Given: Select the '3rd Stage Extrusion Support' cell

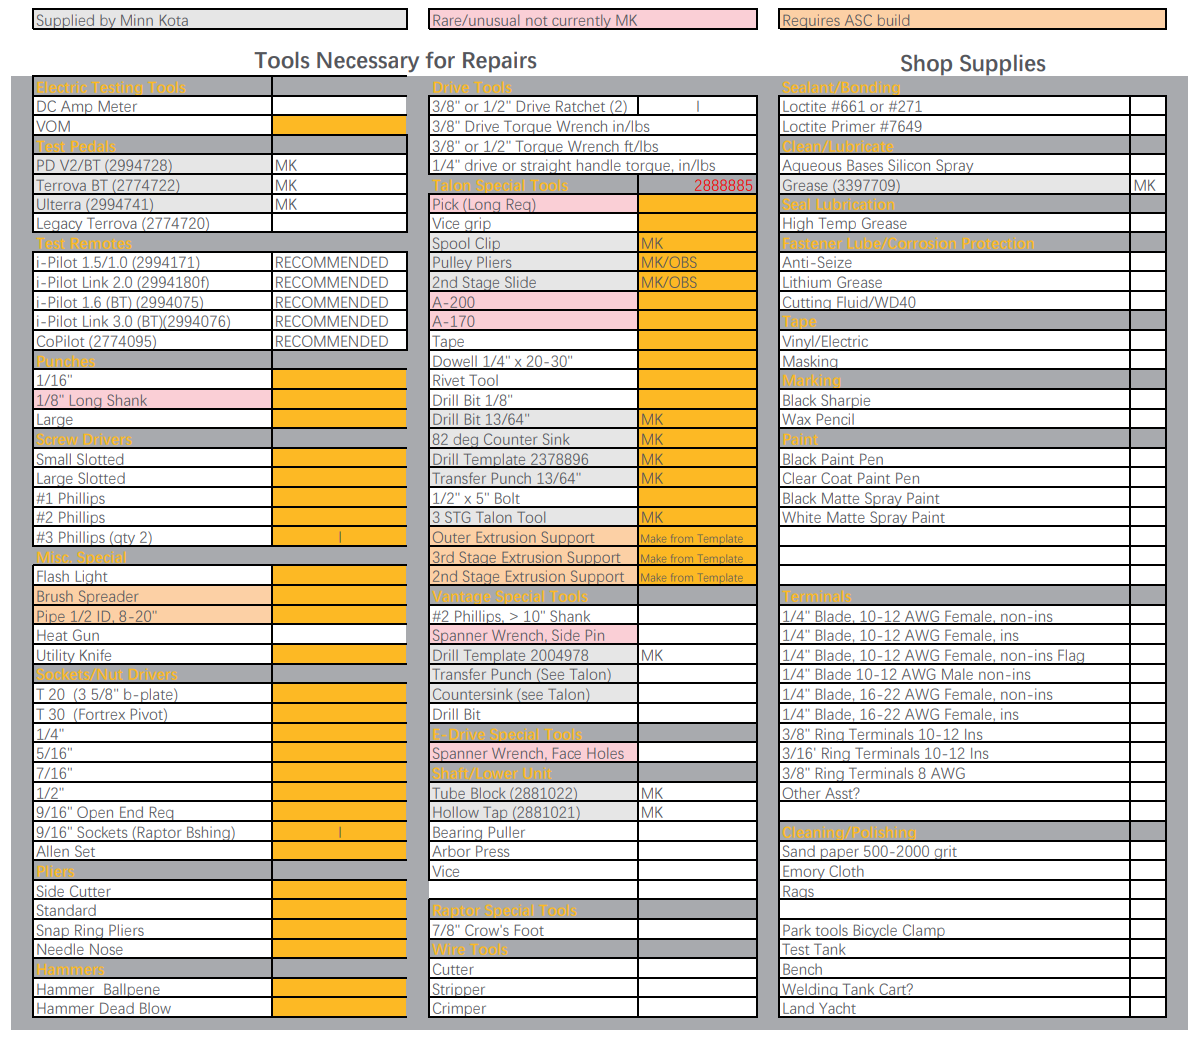Looking at the screenshot, I should point(534,557).
